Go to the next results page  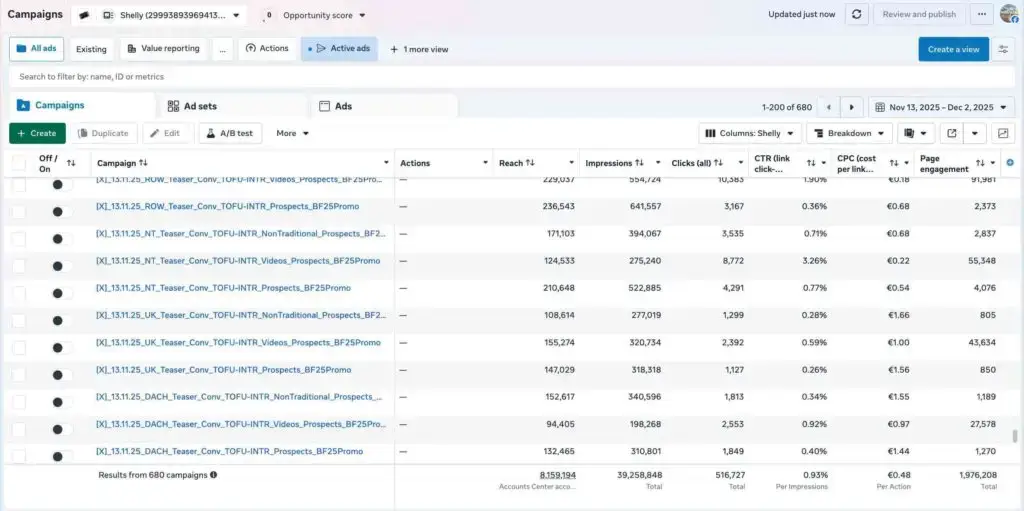coord(852,107)
